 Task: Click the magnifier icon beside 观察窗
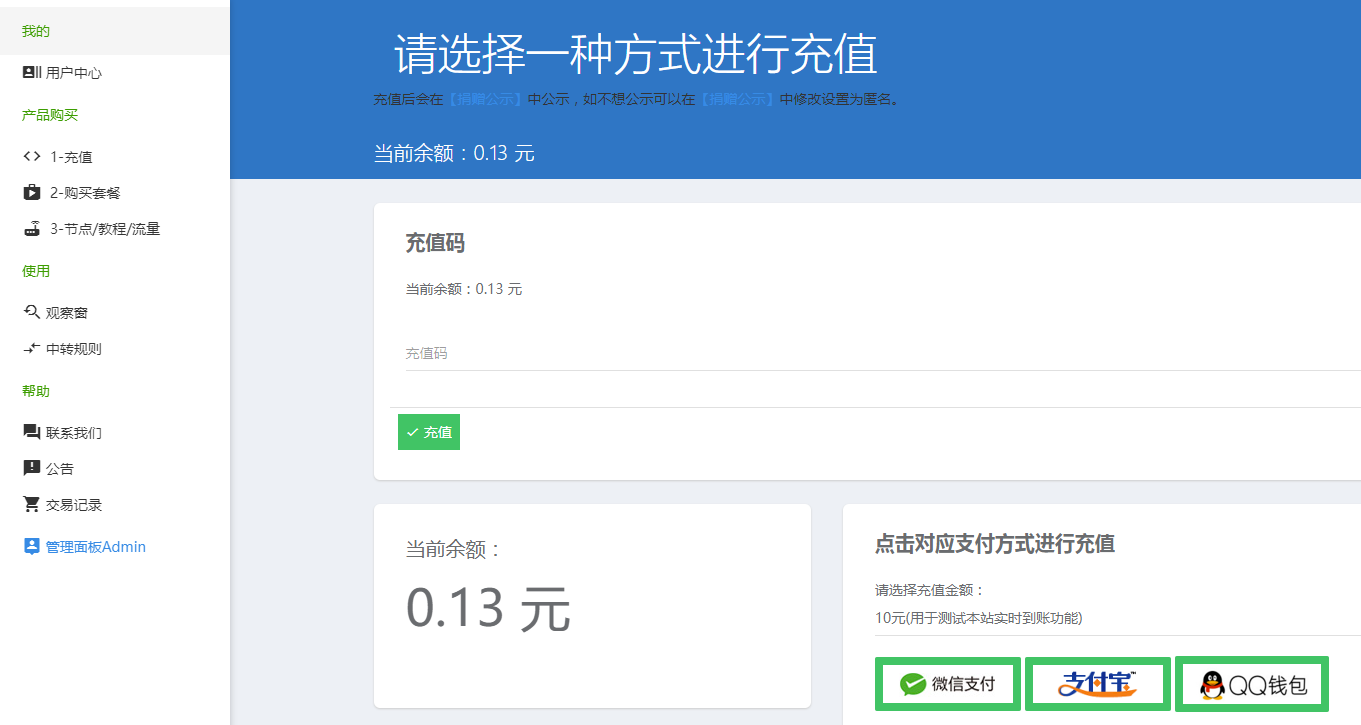click(32, 312)
